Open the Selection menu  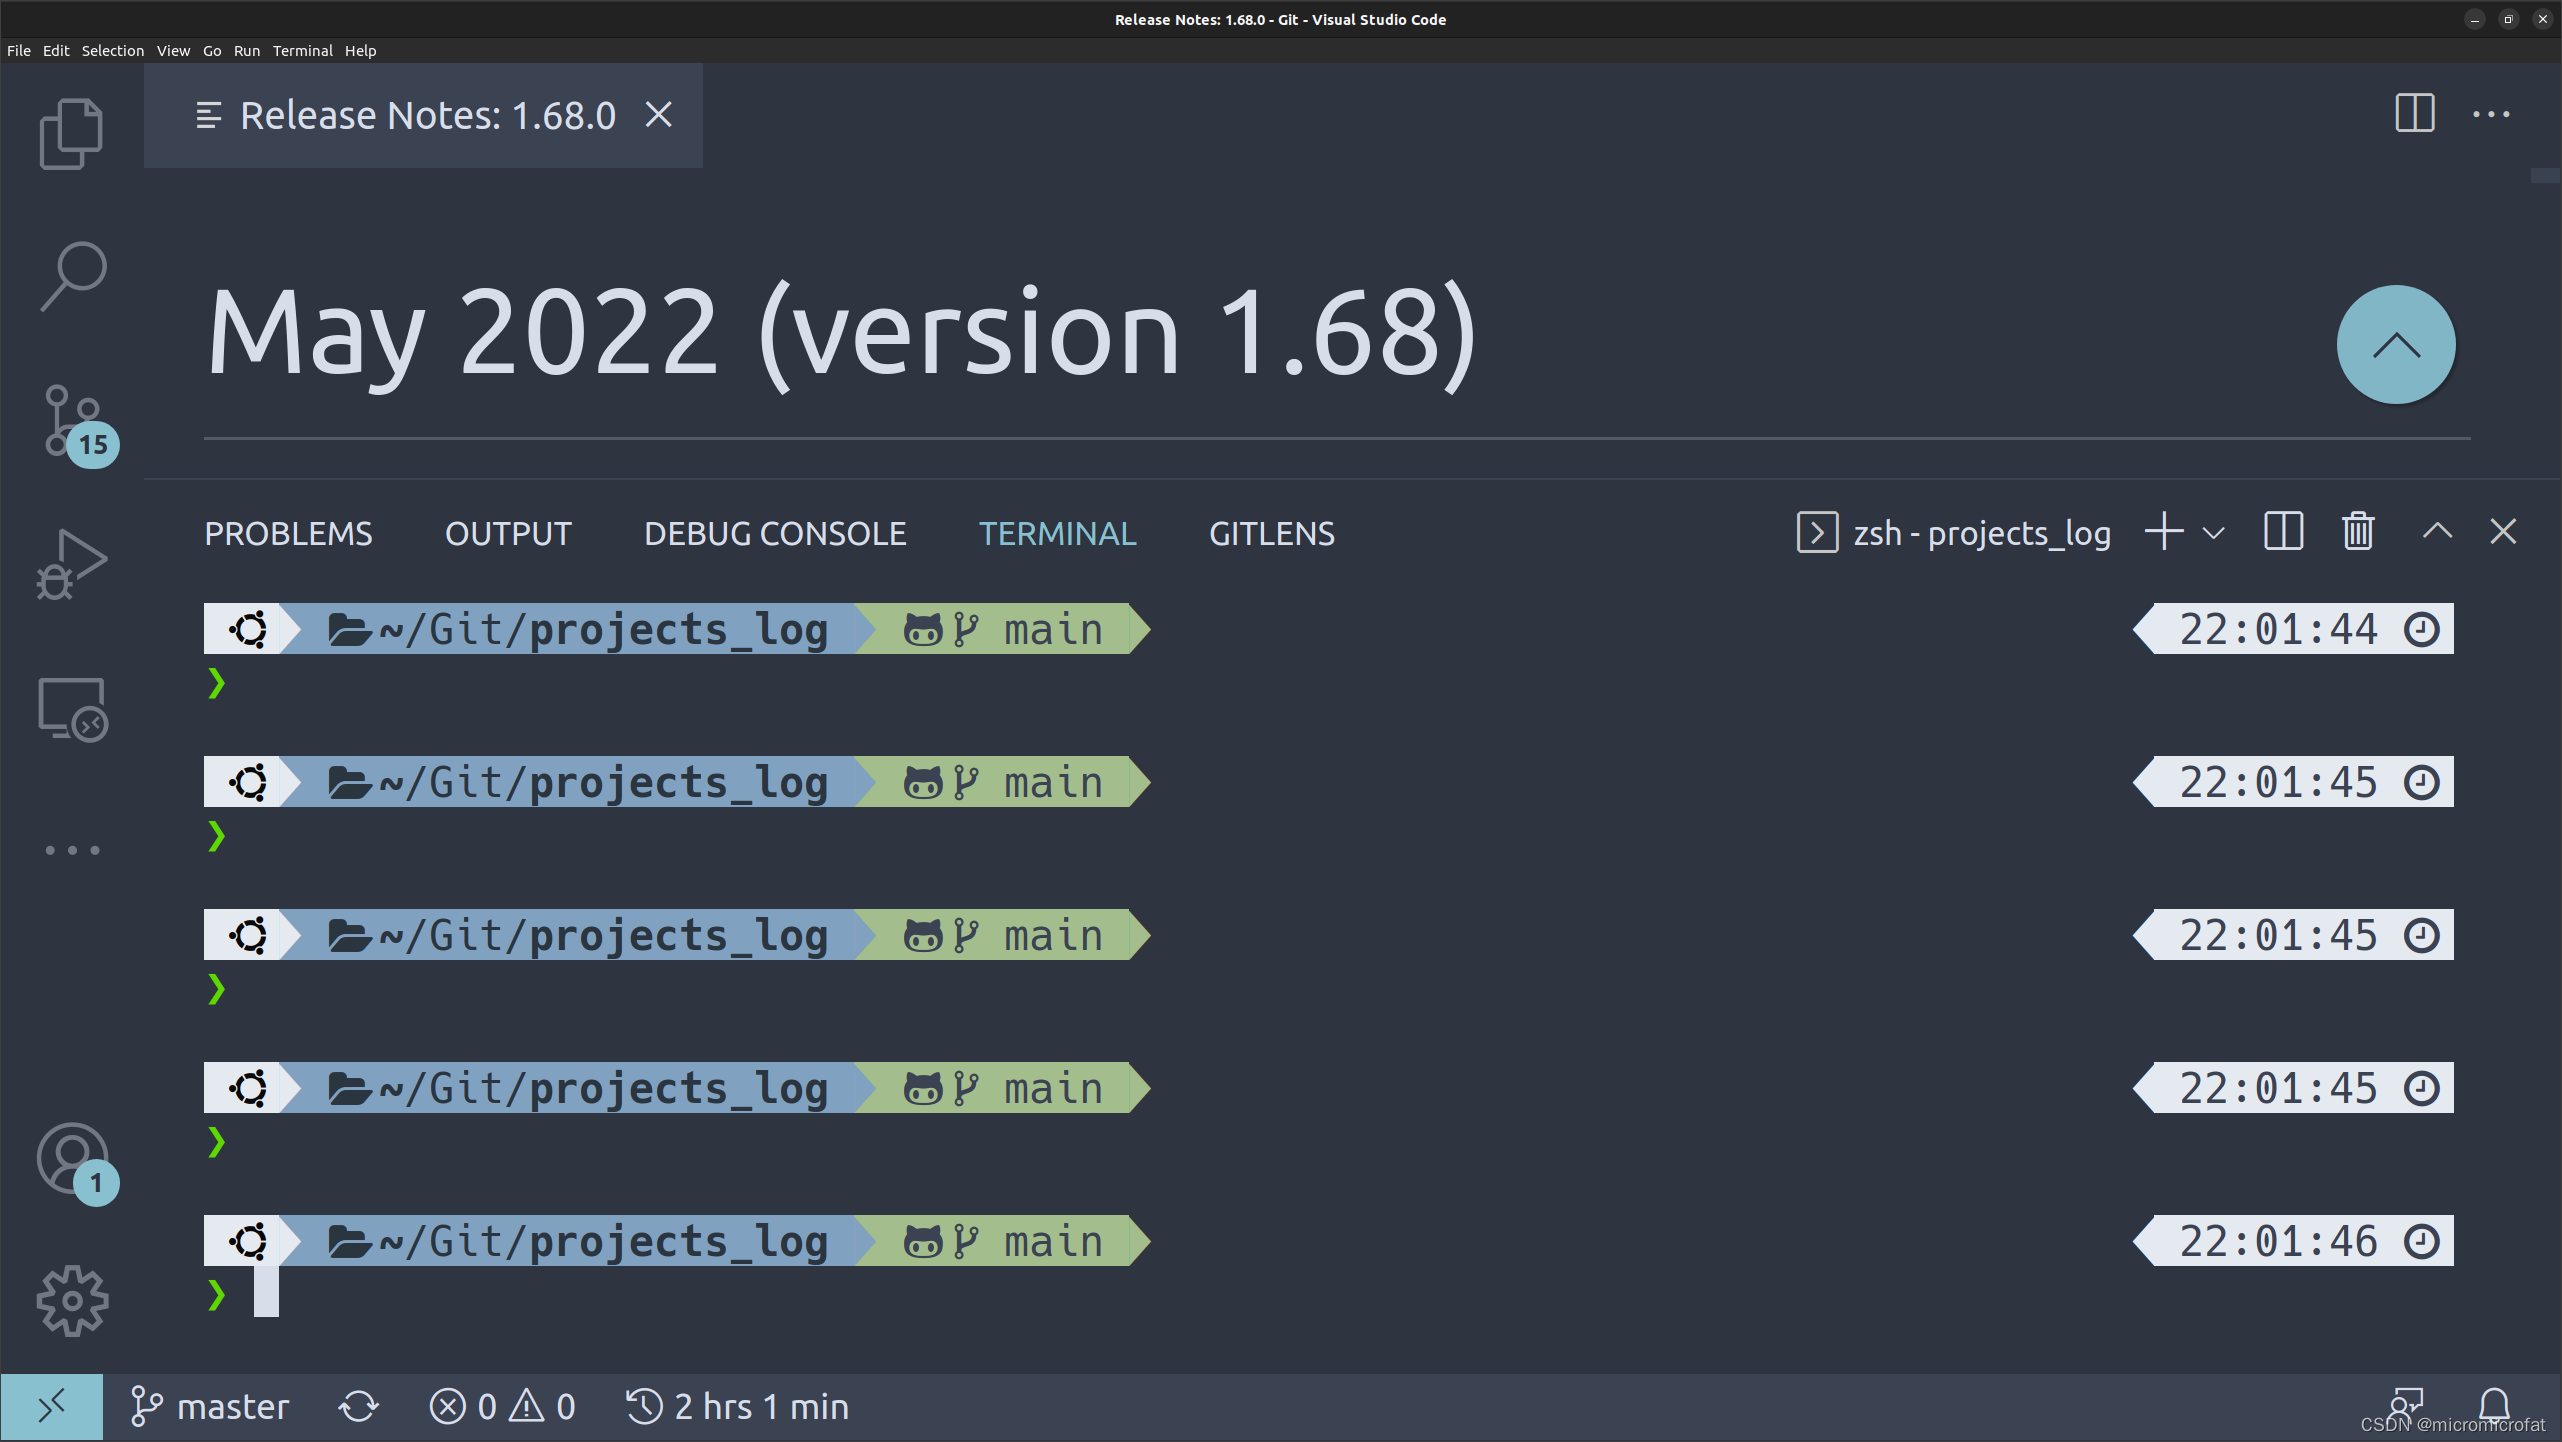point(113,50)
